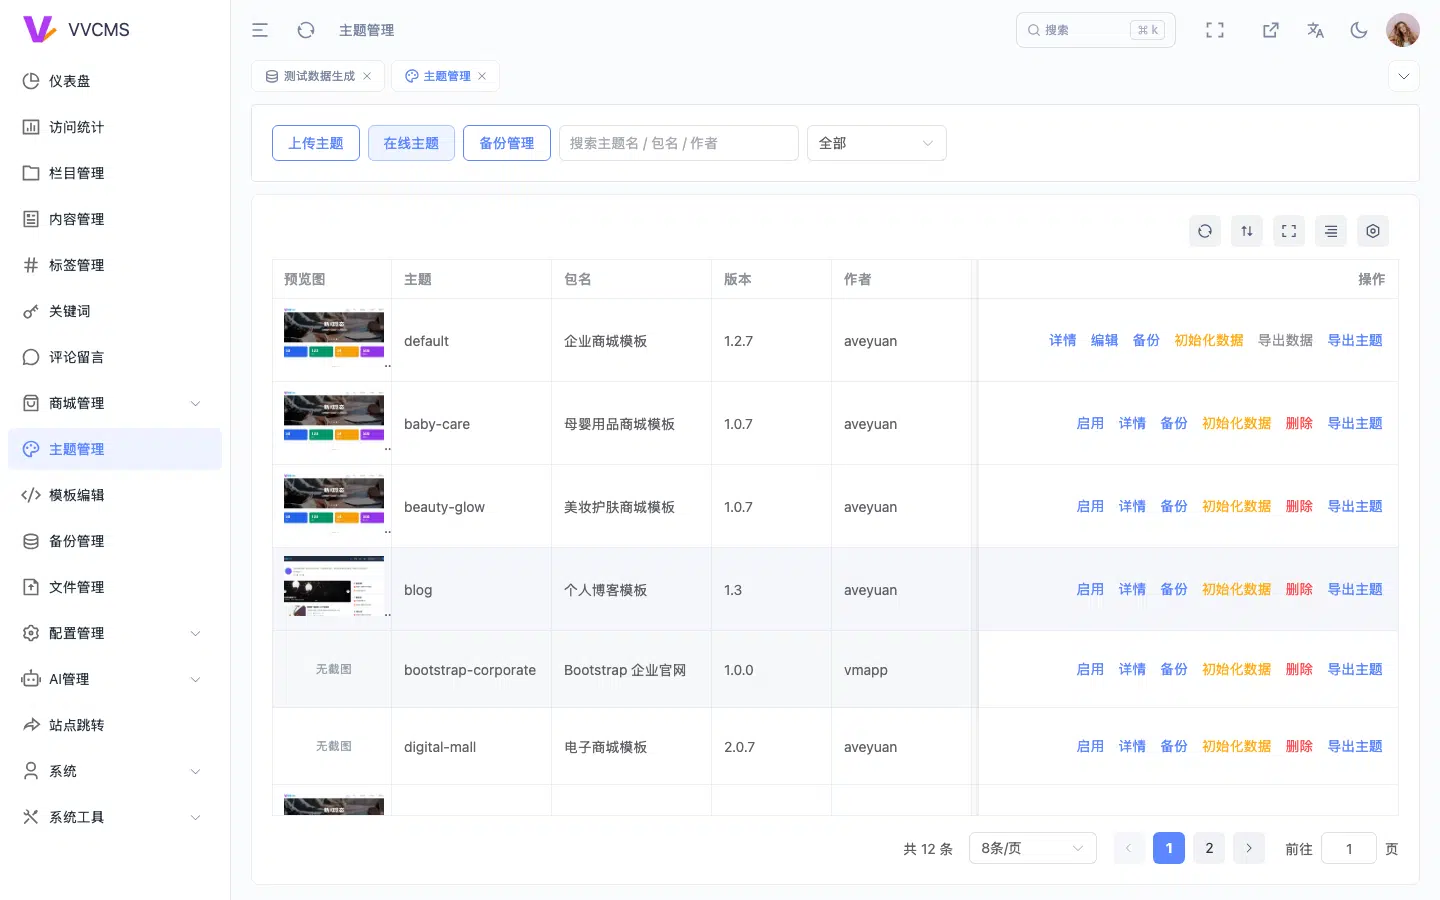Collapse the sidebar with hamburger icon
Image resolution: width=1440 pixels, height=900 pixels.
pos(260,30)
